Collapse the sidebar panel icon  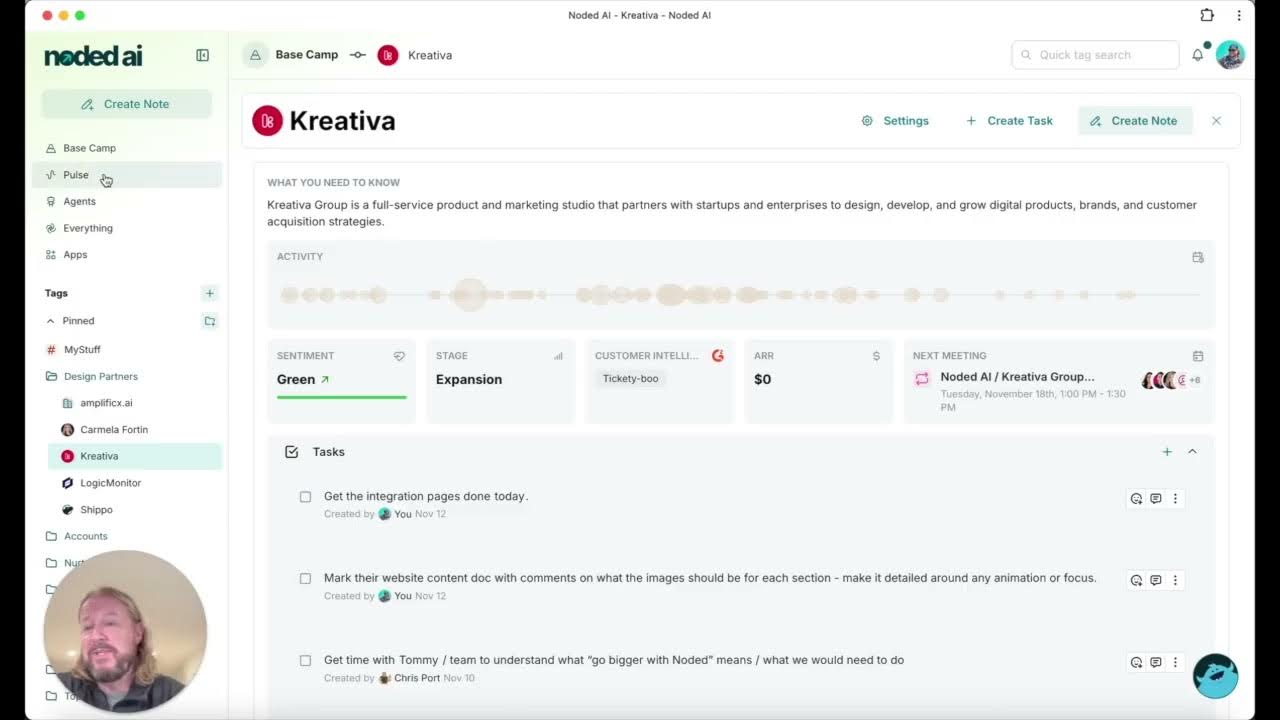202,56
